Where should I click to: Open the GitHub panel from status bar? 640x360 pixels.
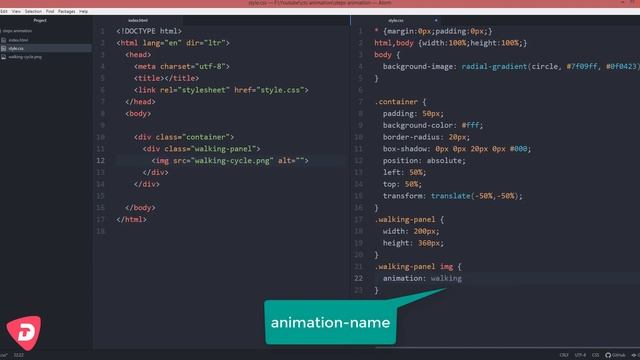pyautogui.click(x=615, y=355)
